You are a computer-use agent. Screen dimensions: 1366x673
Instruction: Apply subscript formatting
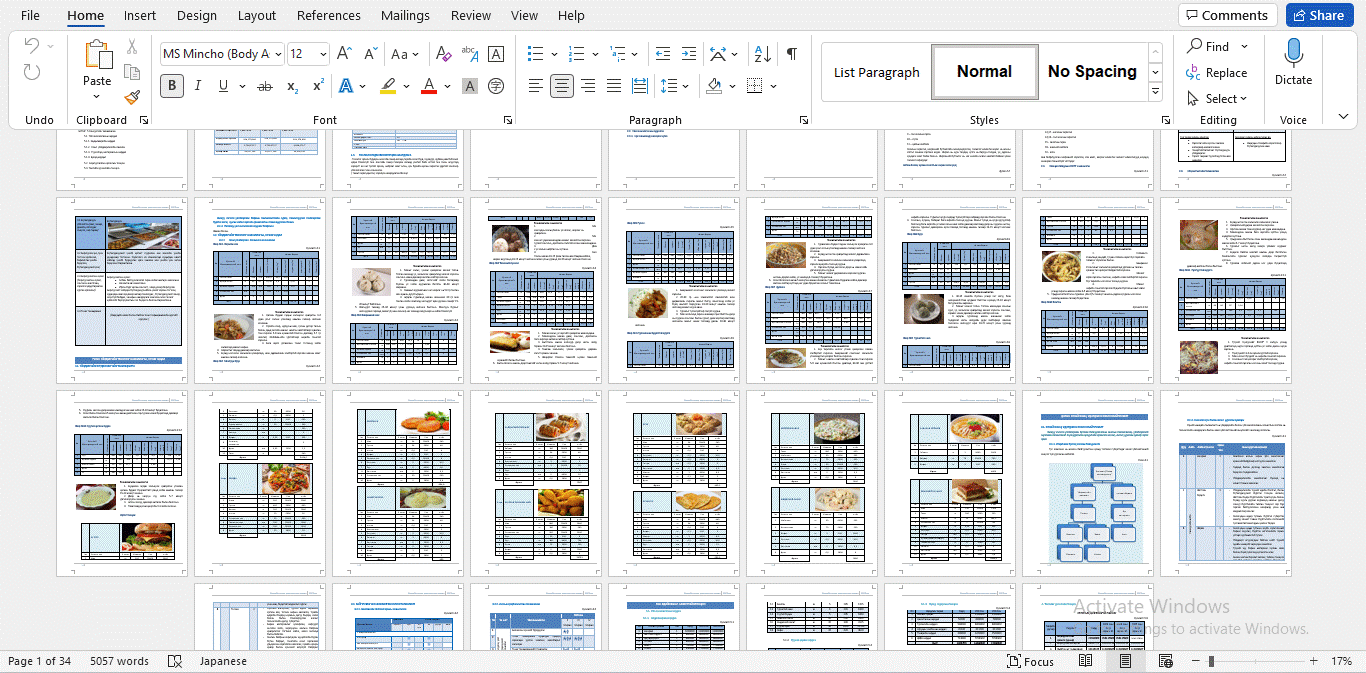click(x=292, y=86)
